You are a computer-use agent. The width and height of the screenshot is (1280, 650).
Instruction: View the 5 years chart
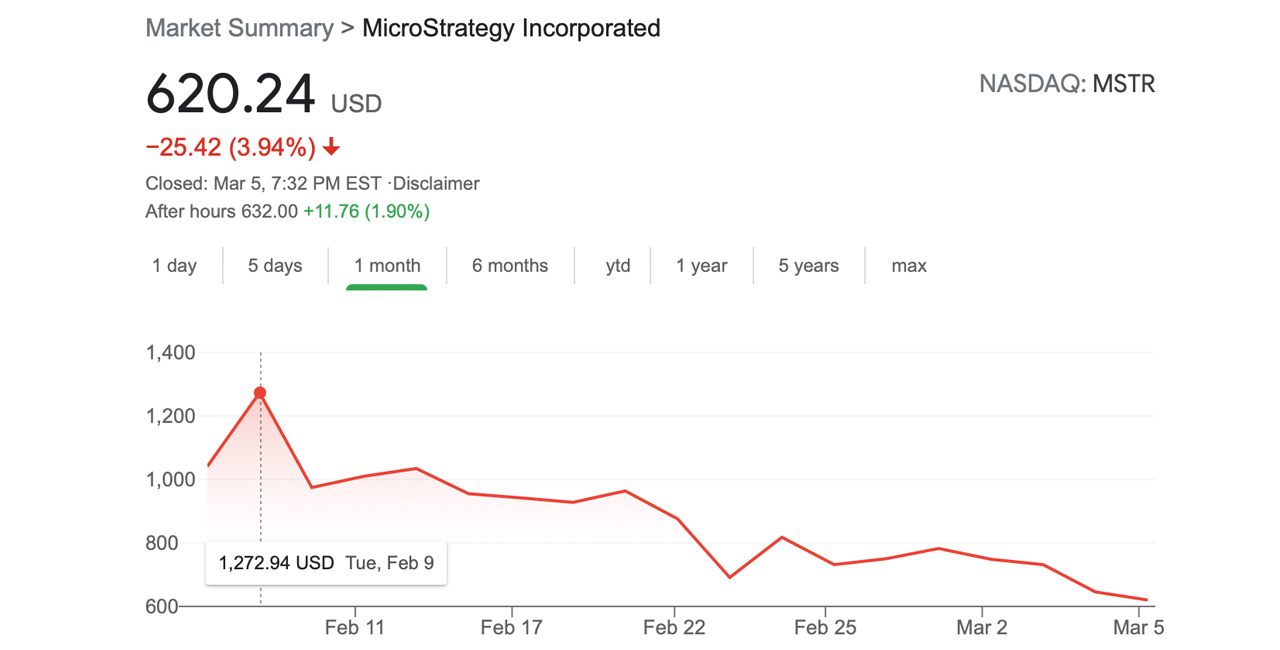tap(808, 266)
